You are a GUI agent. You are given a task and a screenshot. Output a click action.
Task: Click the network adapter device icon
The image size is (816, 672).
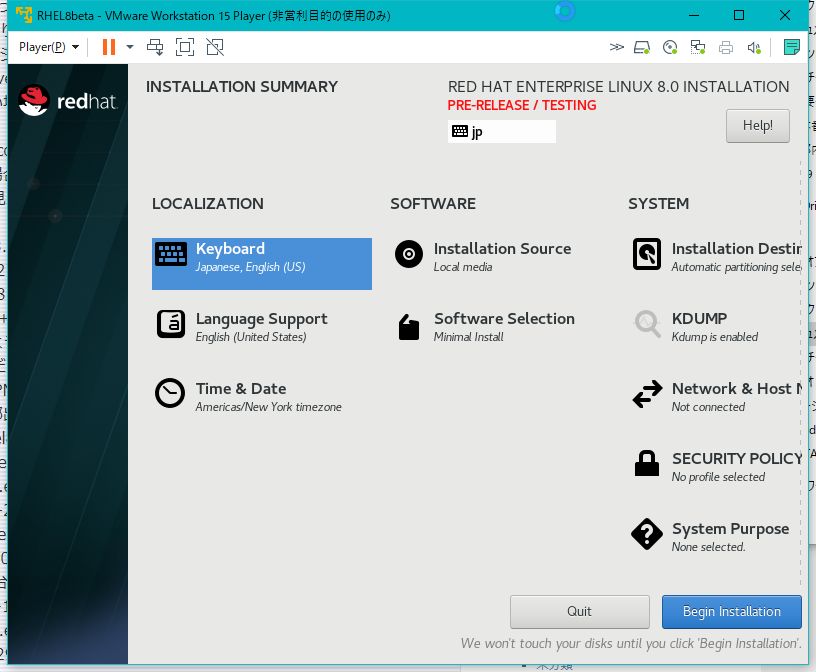point(697,47)
